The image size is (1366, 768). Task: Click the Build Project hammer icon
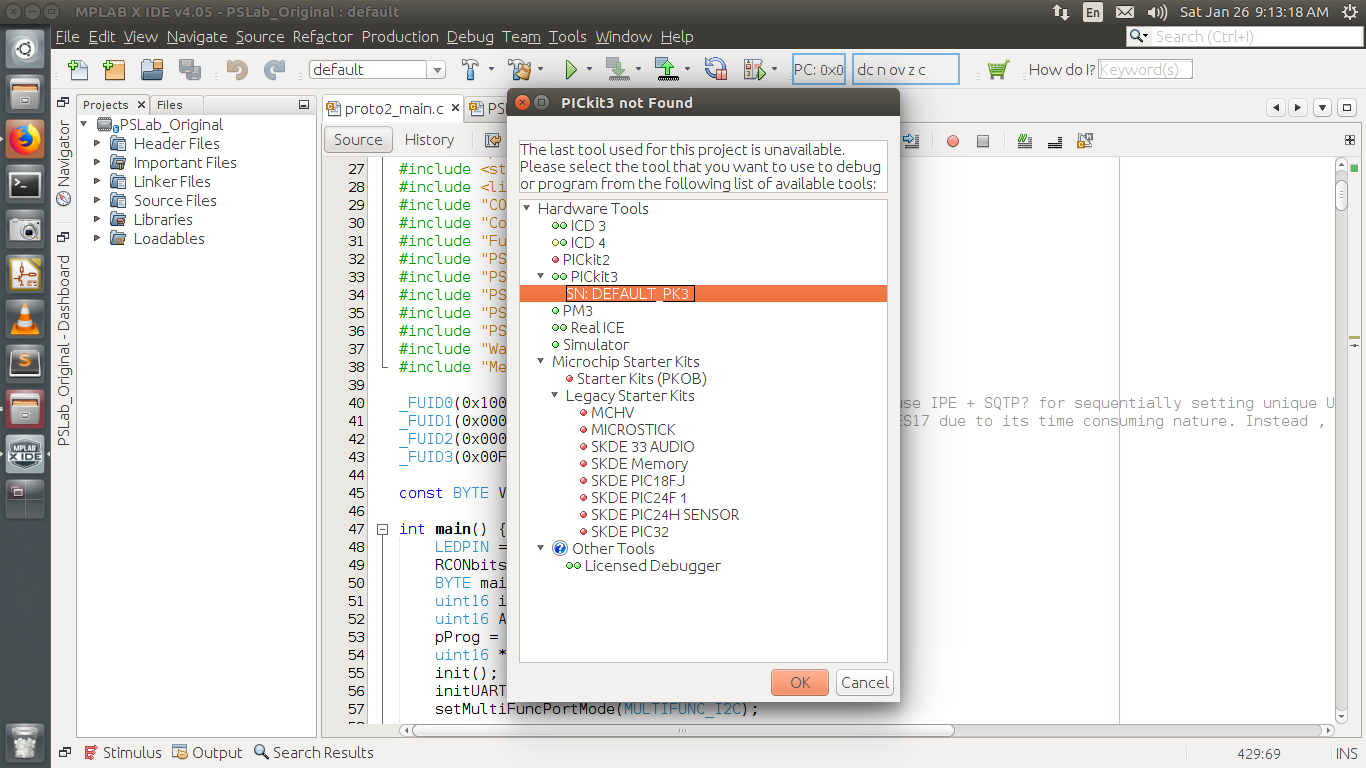pos(471,70)
